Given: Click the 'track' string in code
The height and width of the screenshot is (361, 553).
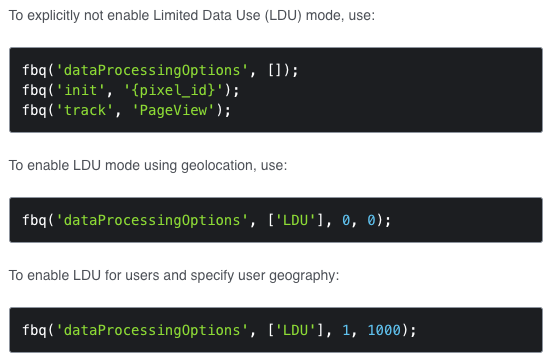Looking at the screenshot, I should pyautogui.click(x=85, y=110).
